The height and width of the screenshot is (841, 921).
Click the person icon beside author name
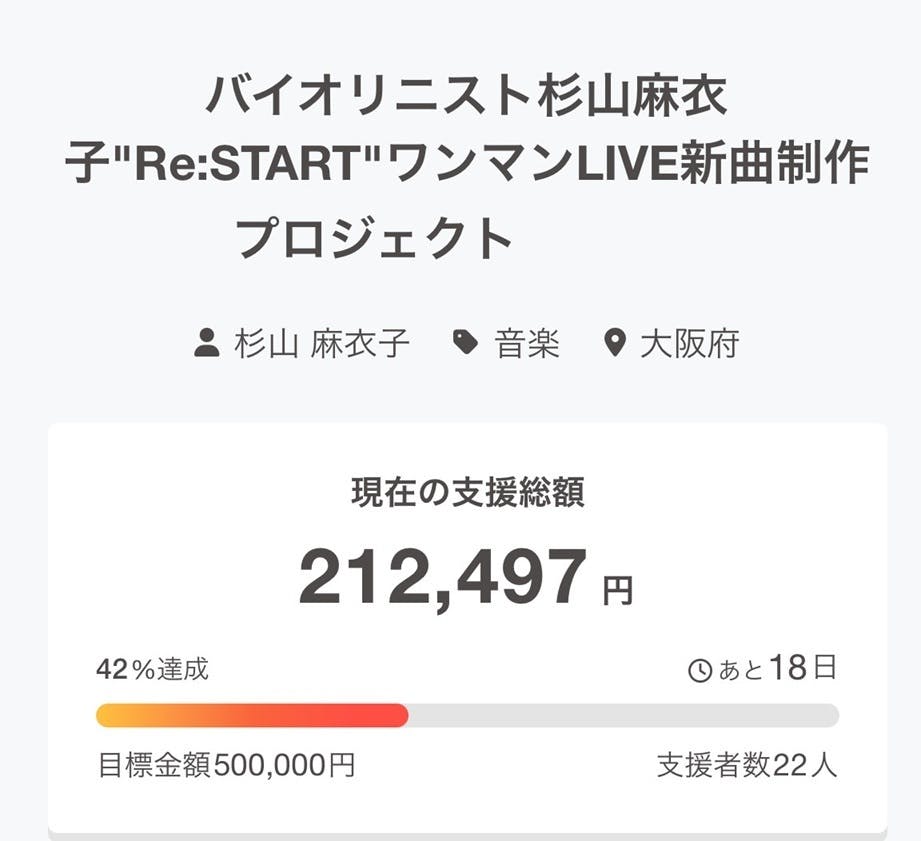pos(206,344)
